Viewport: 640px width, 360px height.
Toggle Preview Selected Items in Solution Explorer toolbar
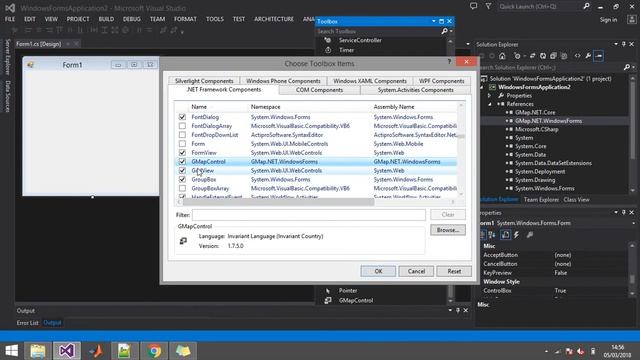click(599, 56)
